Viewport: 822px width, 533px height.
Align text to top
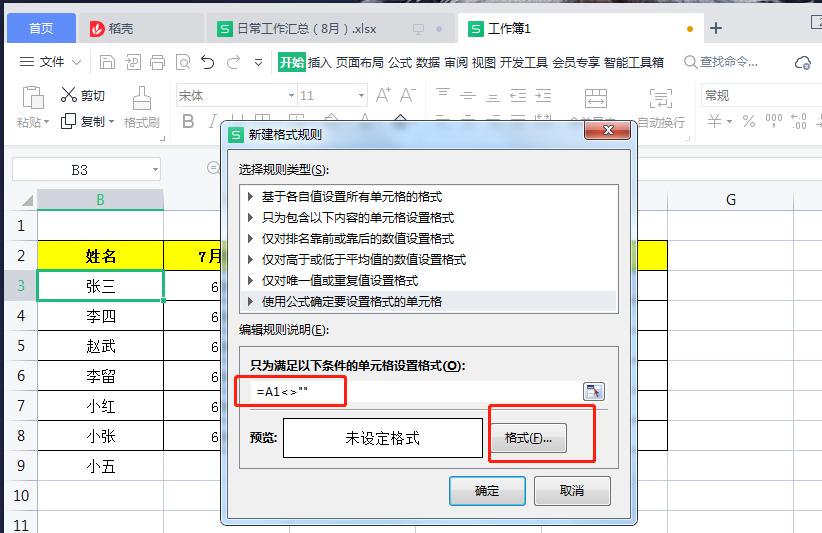click(x=443, y=93)
